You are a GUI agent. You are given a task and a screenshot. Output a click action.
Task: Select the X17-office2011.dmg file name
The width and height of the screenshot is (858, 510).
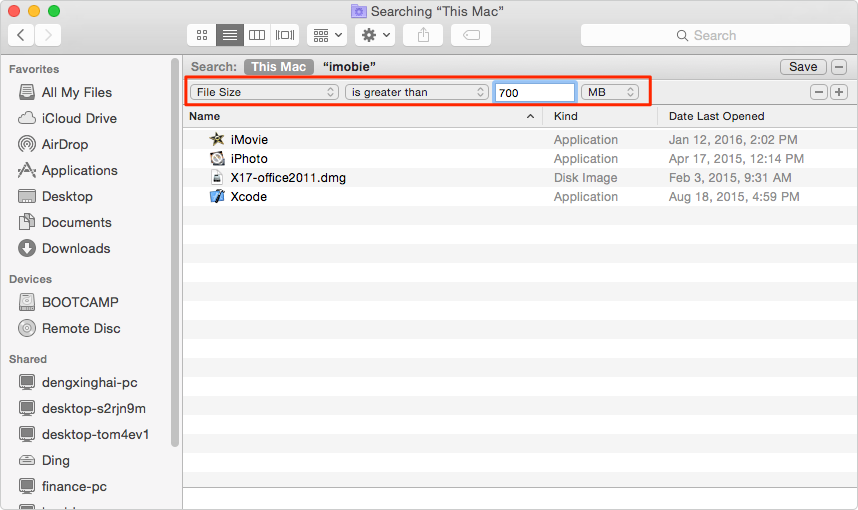click(x=288, y=178)
